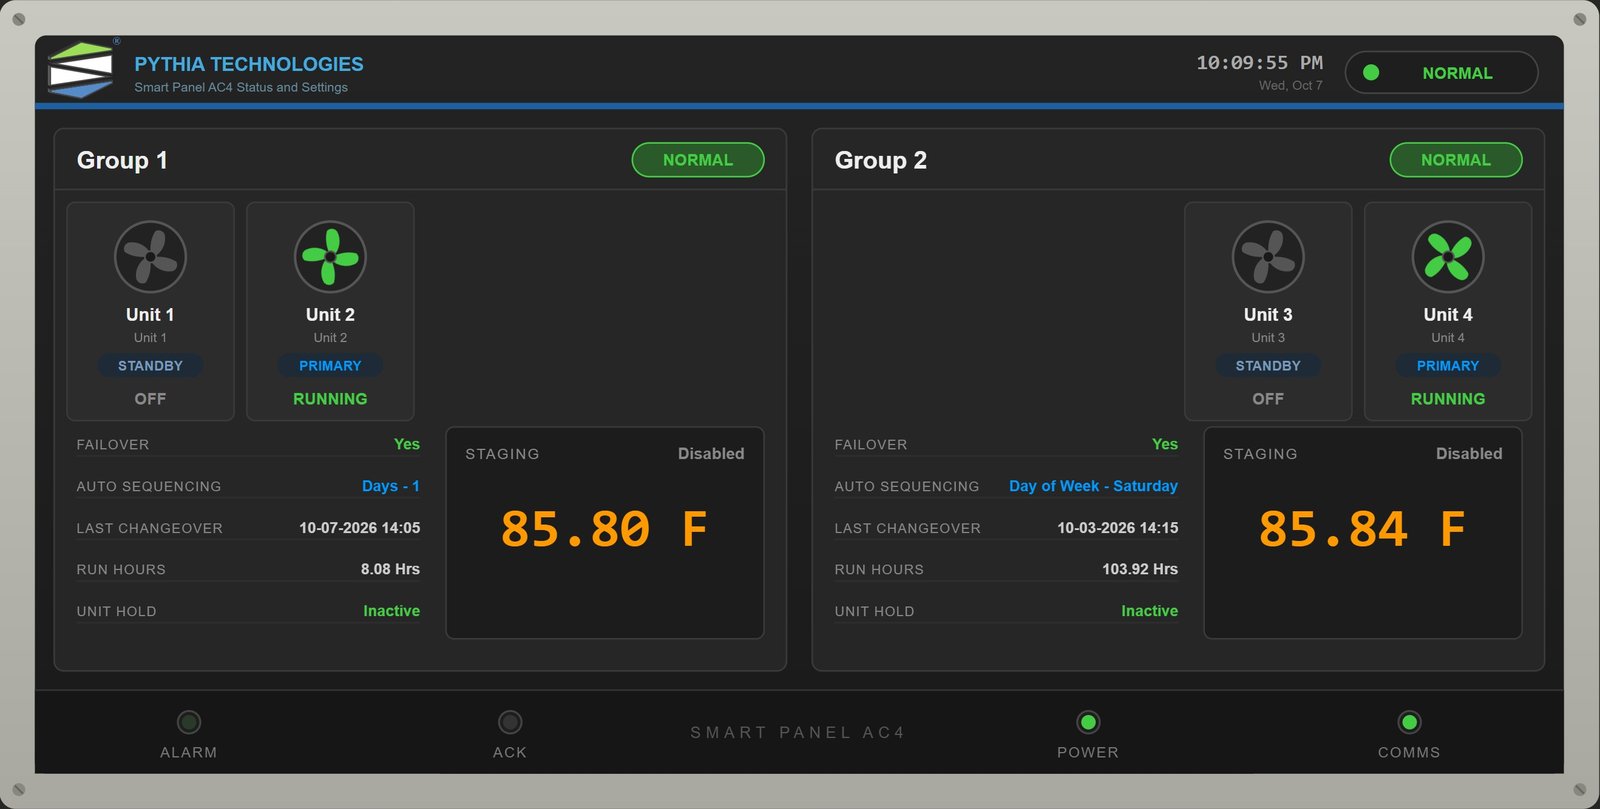Click Group 2 Failover value Yes
1600x809 pixels.
pos(1165,444)
